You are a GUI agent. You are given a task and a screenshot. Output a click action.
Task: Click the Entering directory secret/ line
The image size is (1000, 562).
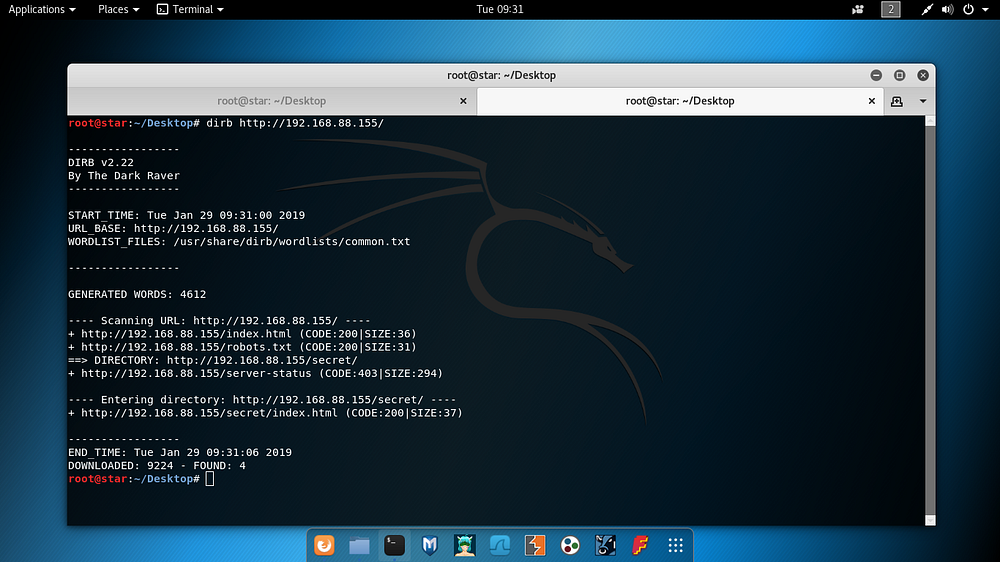262,400
